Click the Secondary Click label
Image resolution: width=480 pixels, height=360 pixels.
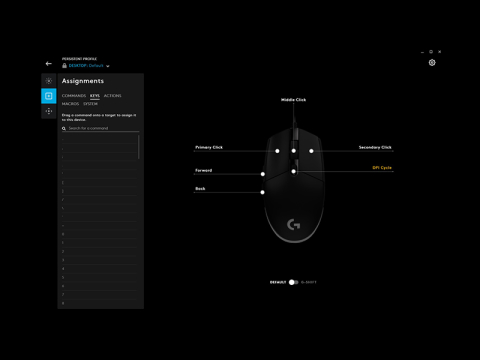(375, 147)
